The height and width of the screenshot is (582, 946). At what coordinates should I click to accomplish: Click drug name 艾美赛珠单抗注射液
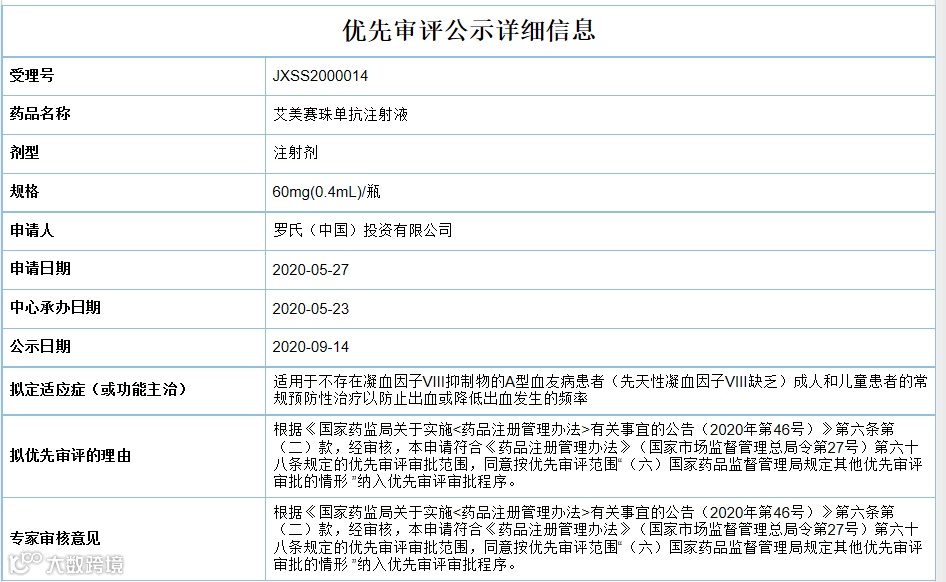[x=340, y=114]
